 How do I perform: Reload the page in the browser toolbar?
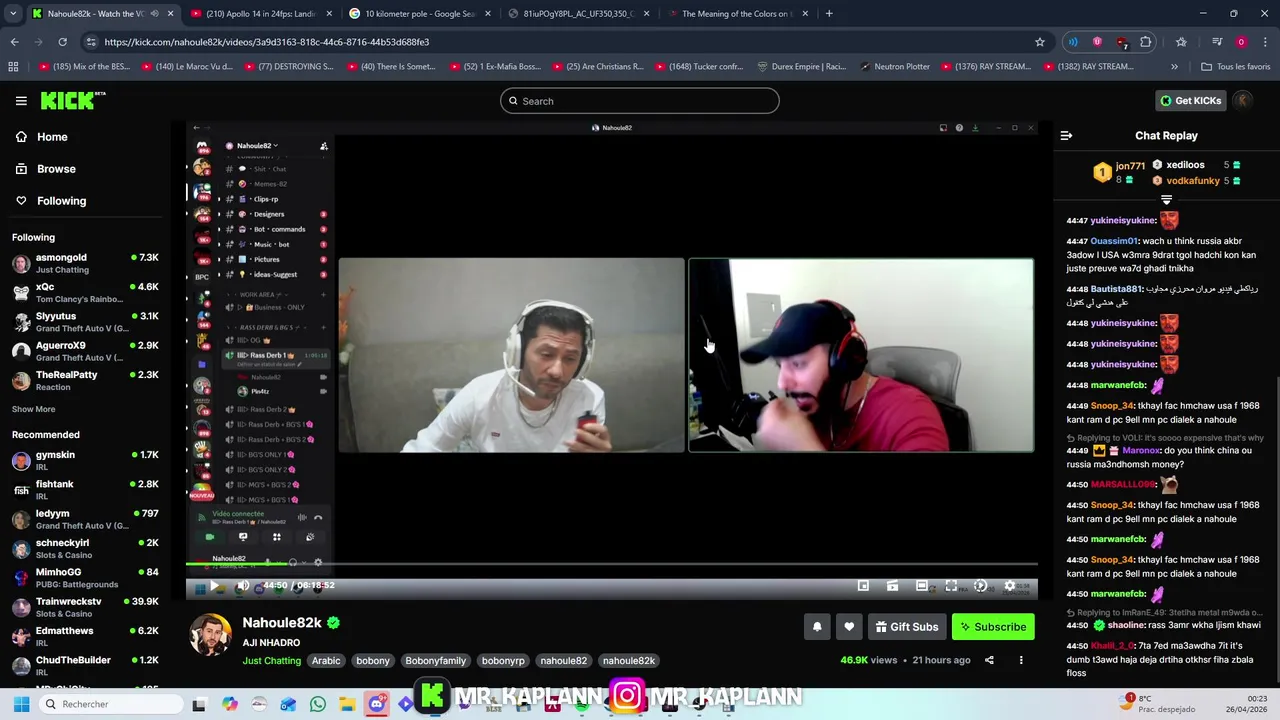(62, 42)
